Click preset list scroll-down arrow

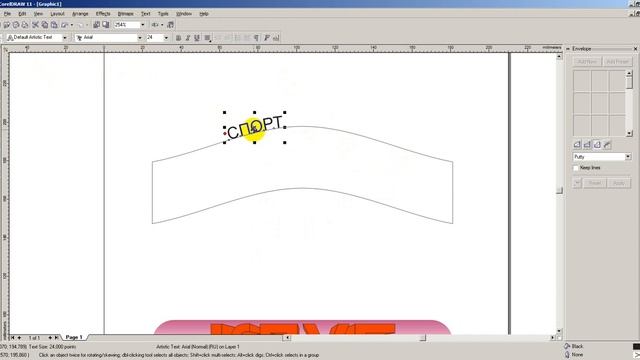pos(629,133)
